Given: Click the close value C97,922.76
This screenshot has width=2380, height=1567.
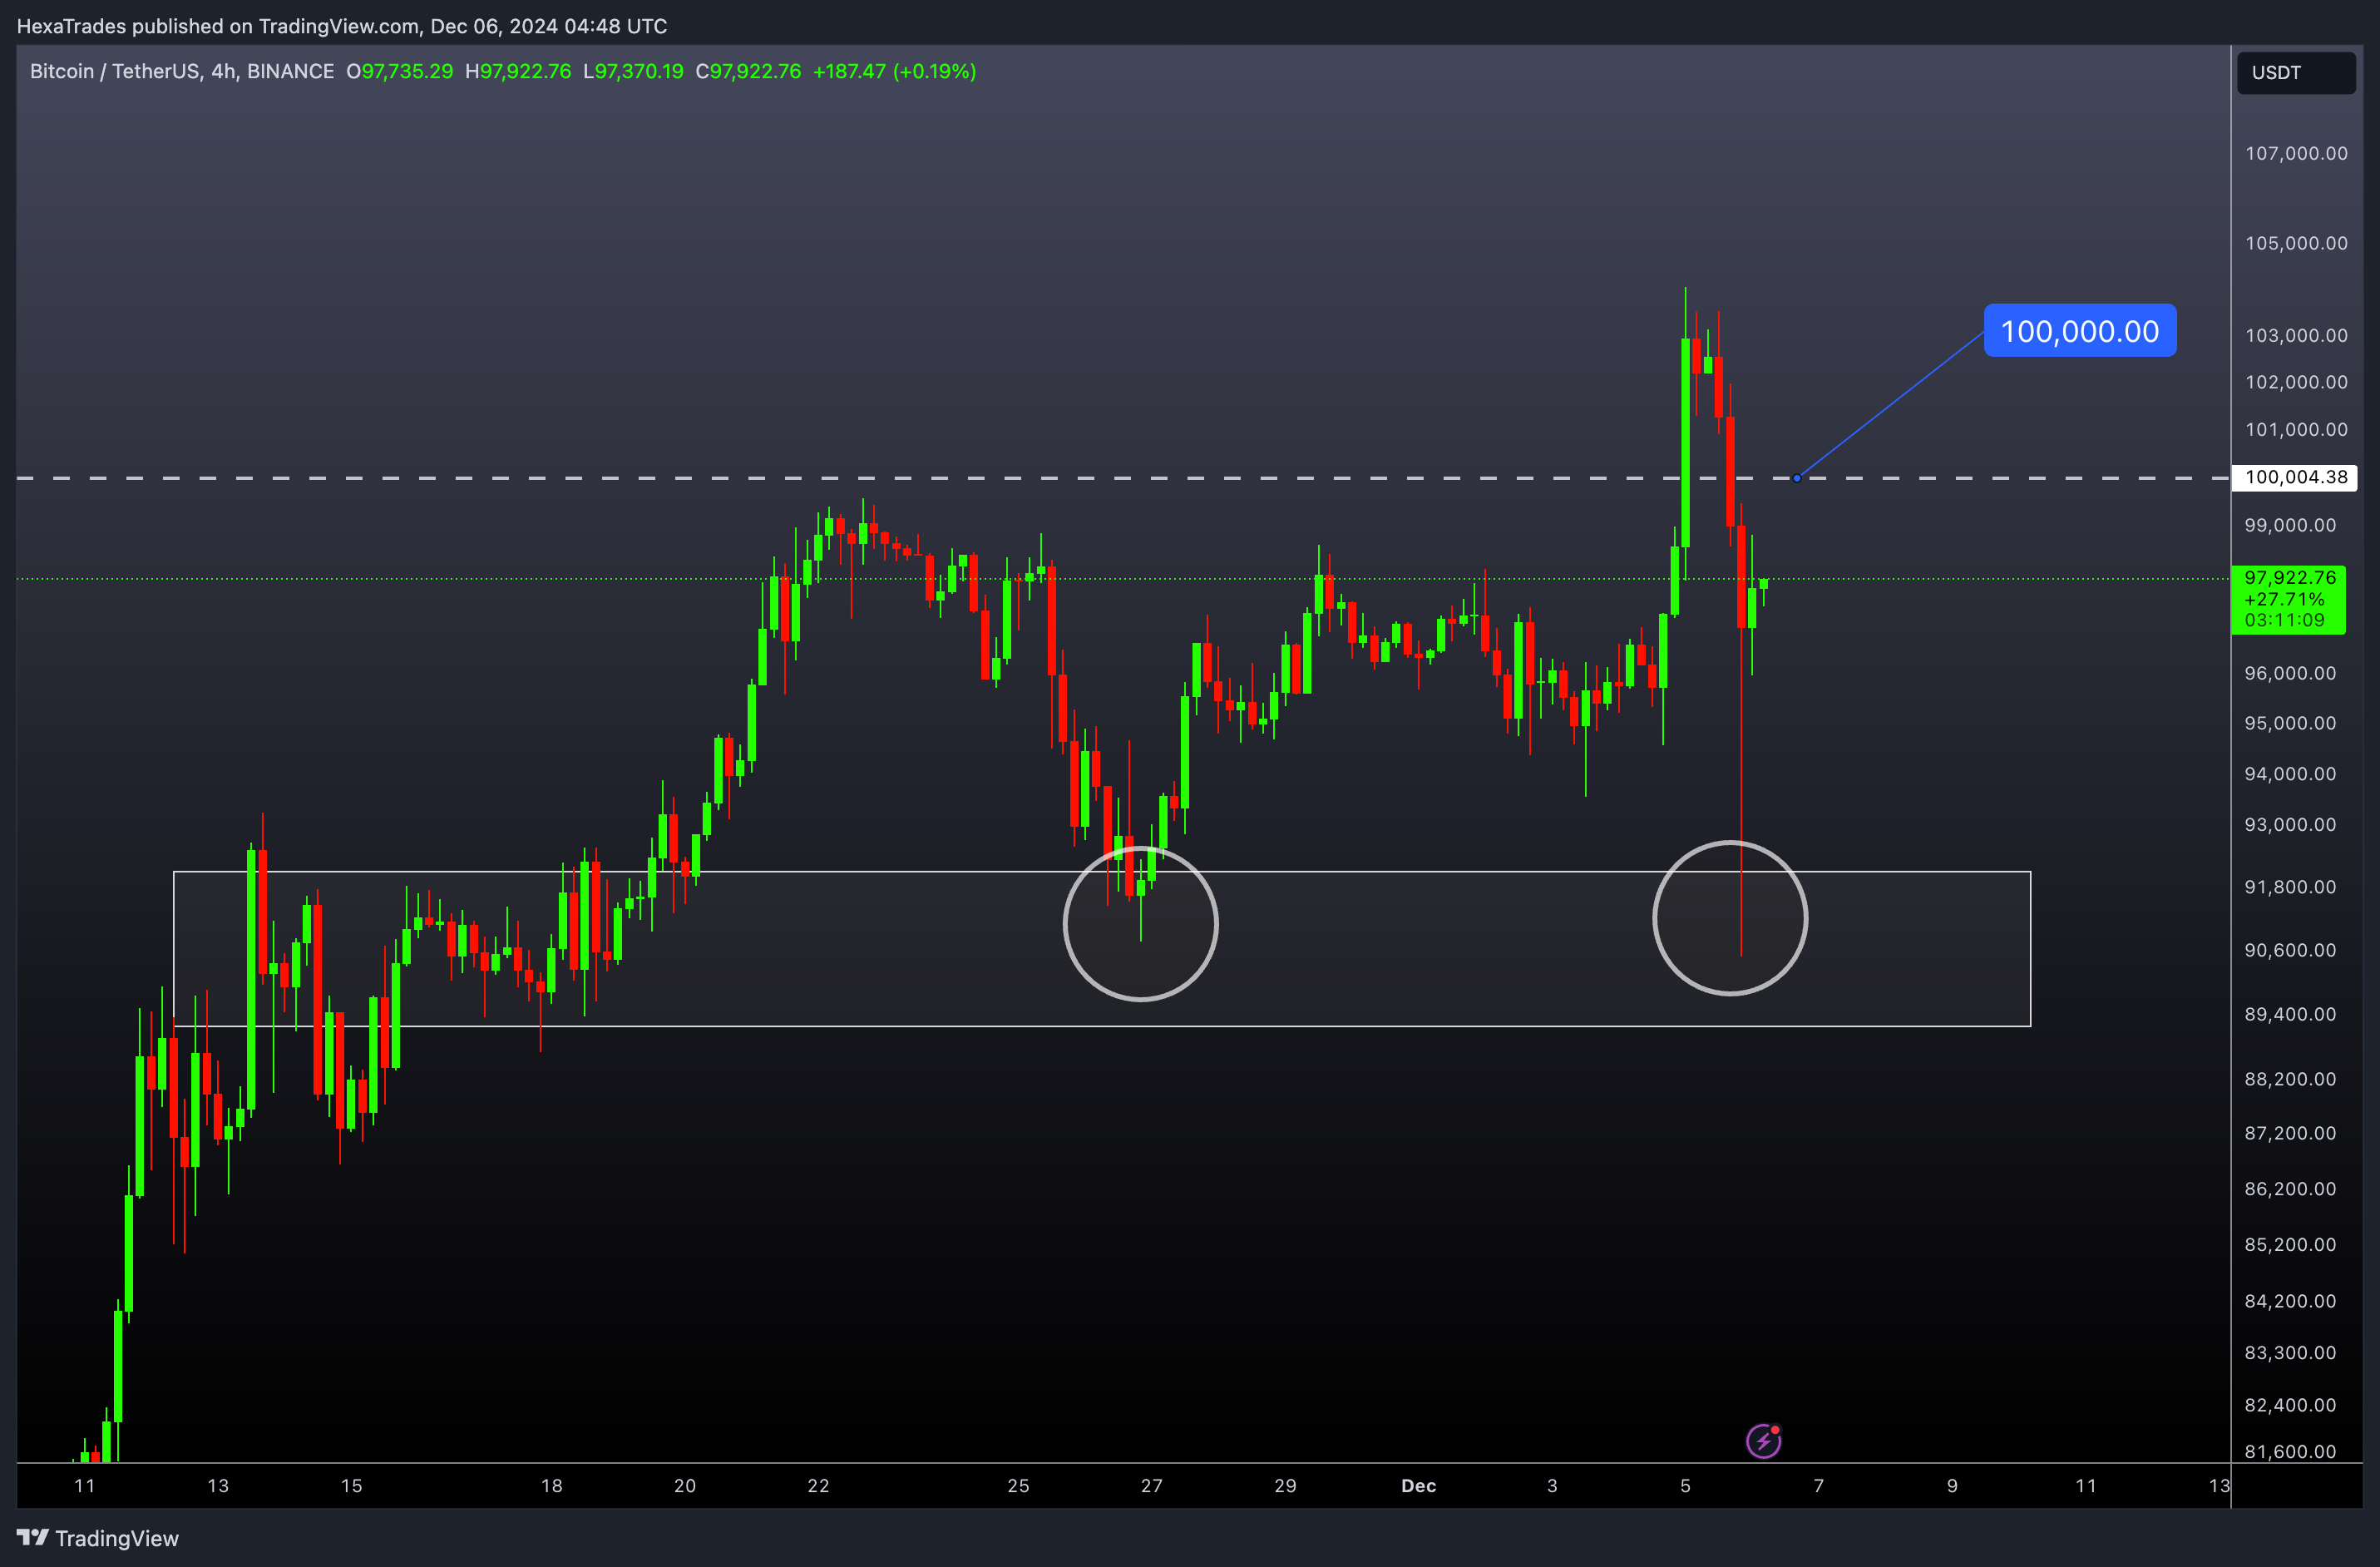Looking at the screenshot, I should (748, 71).
